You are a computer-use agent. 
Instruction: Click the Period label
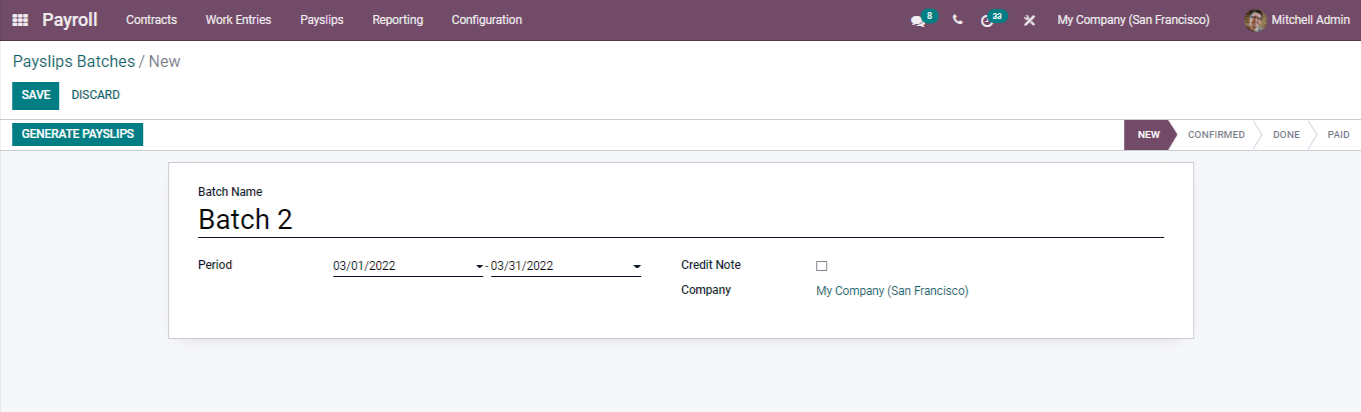point(215,265)
